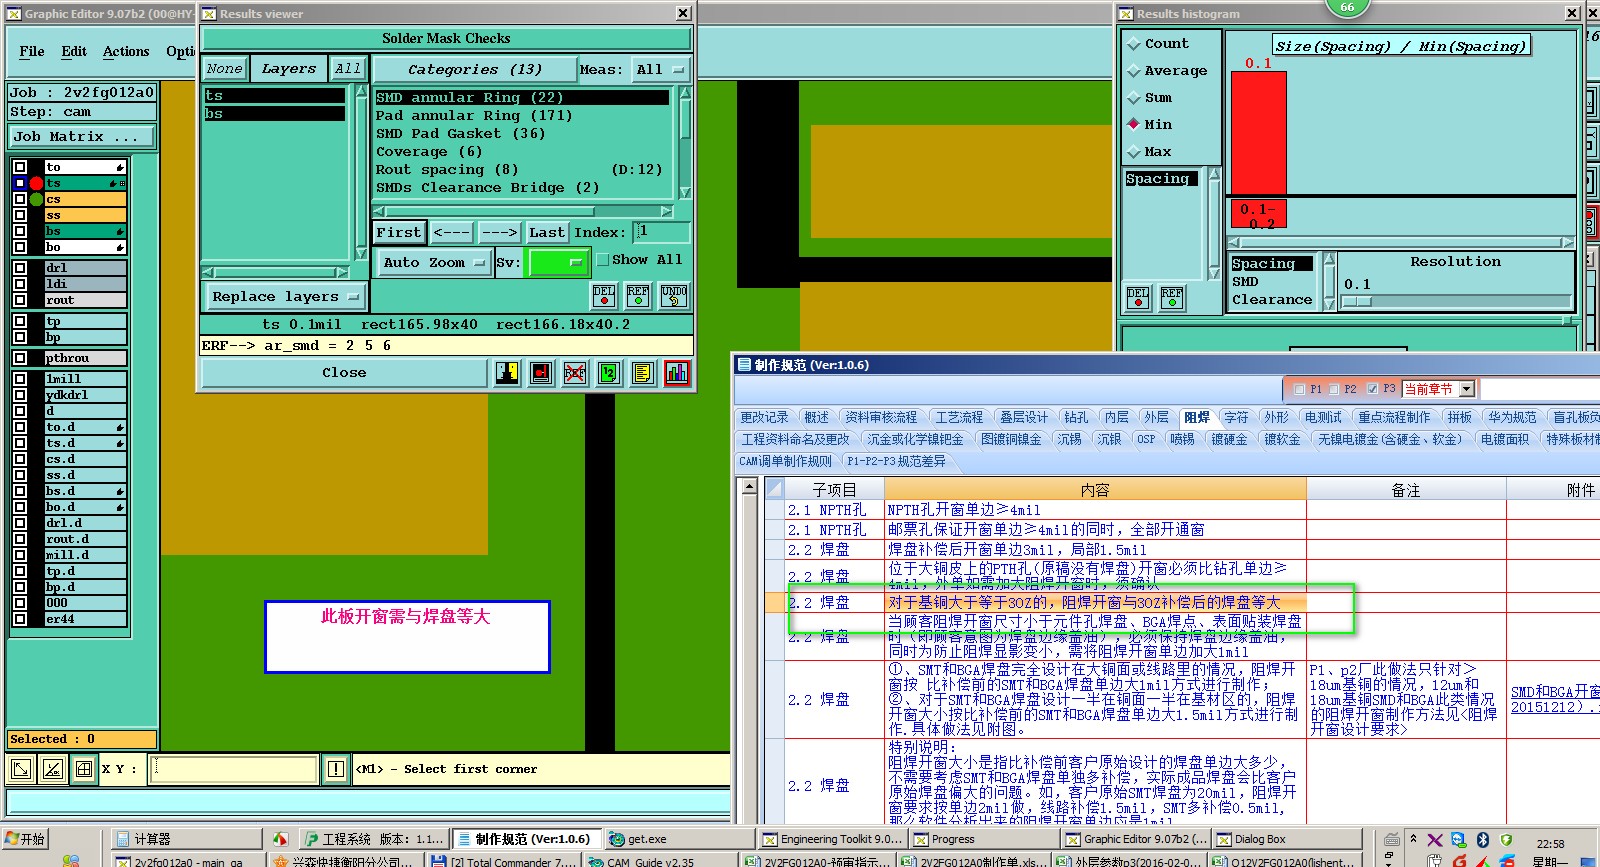
Task: Select 'Rout spacing (8)' category
Action: (447, 170)
